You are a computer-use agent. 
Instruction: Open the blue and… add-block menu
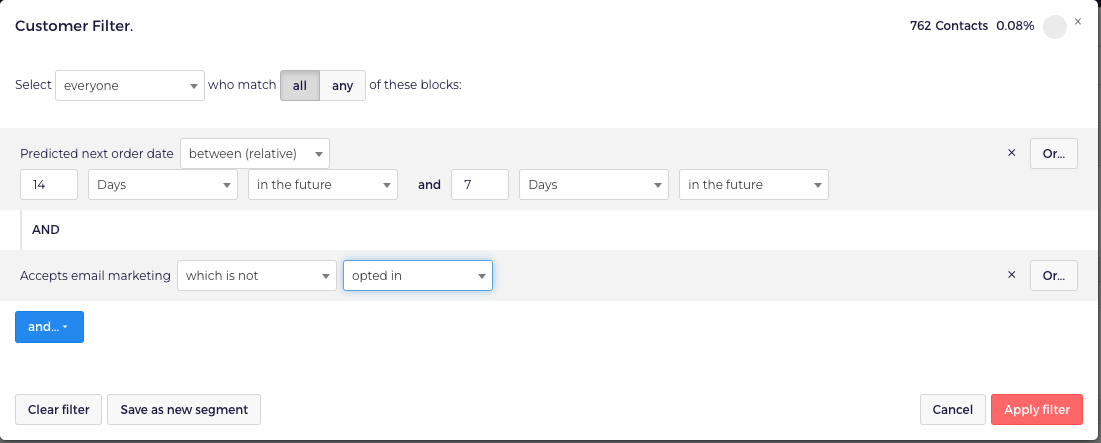[49, 327]
